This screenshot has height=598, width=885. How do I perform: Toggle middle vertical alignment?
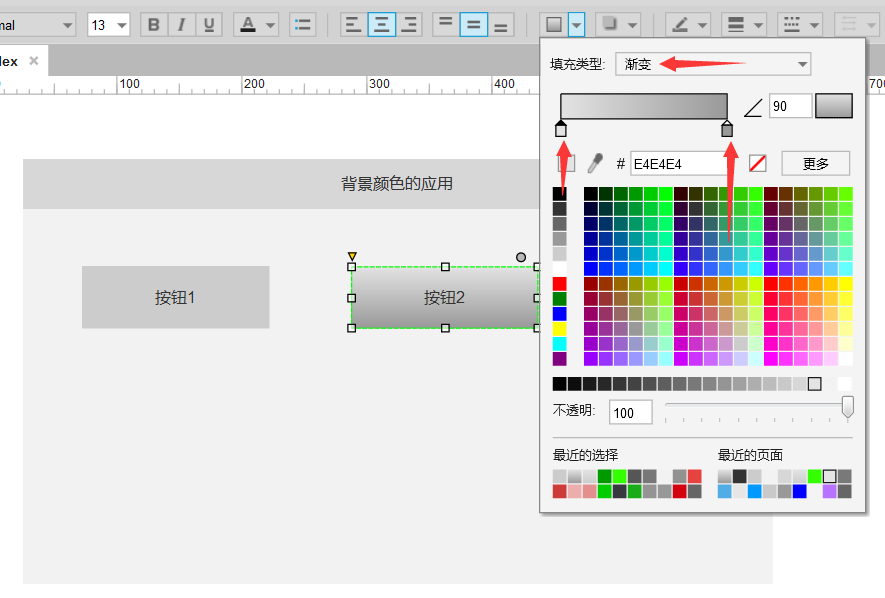pyautogui.click(x=474, y=25)
